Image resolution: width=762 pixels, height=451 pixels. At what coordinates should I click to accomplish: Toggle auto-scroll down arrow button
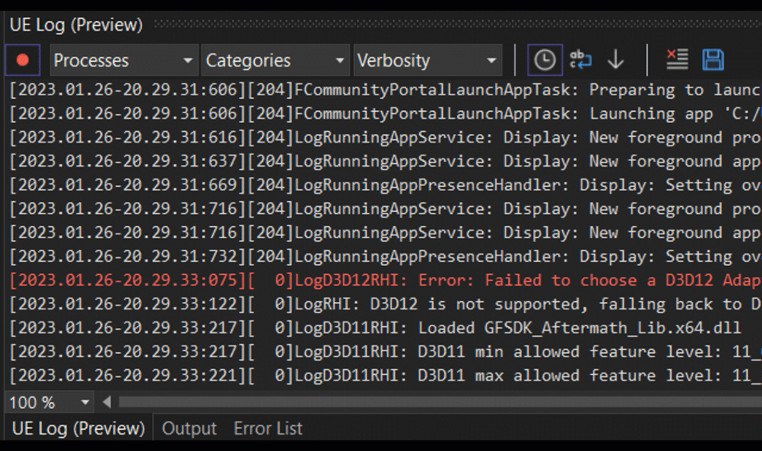[x=616, y=60]
